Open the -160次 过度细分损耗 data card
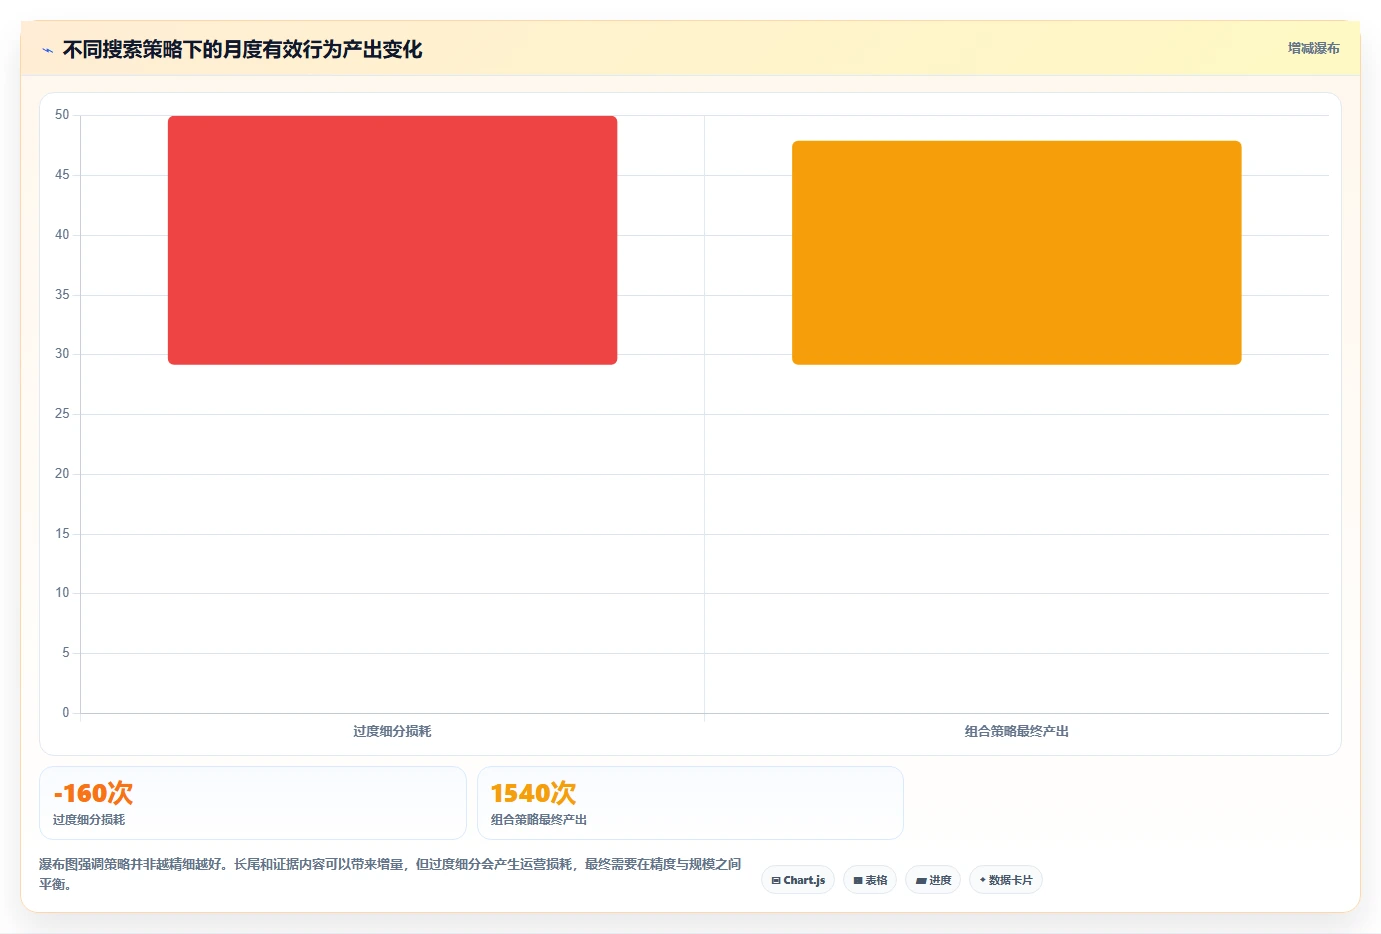This screenshot has width=1381, height=934. point(253,803)
